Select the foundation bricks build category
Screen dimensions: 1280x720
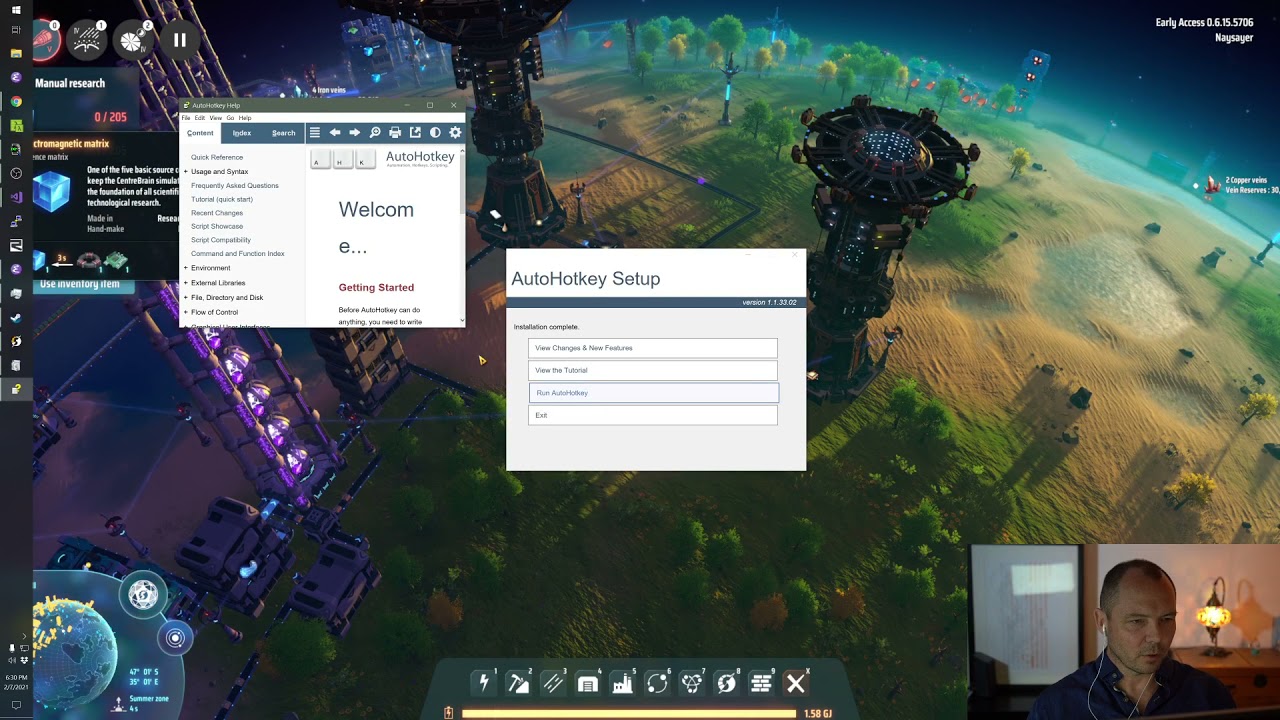[x=761, y=683]
